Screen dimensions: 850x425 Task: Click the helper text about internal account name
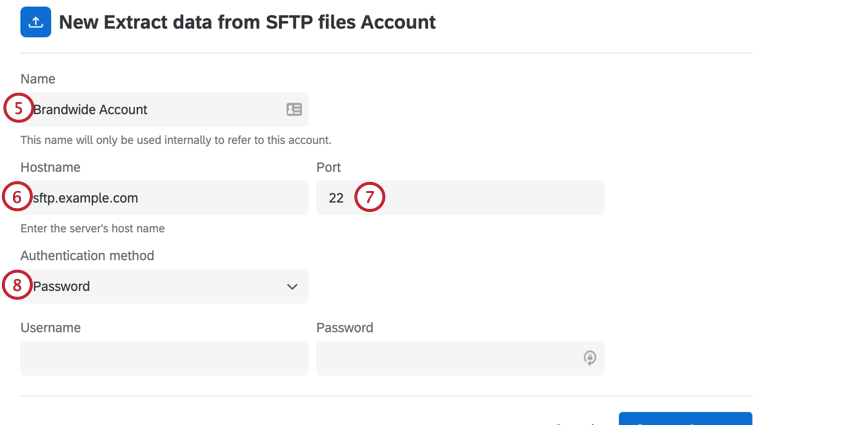(x=175, y=140)
